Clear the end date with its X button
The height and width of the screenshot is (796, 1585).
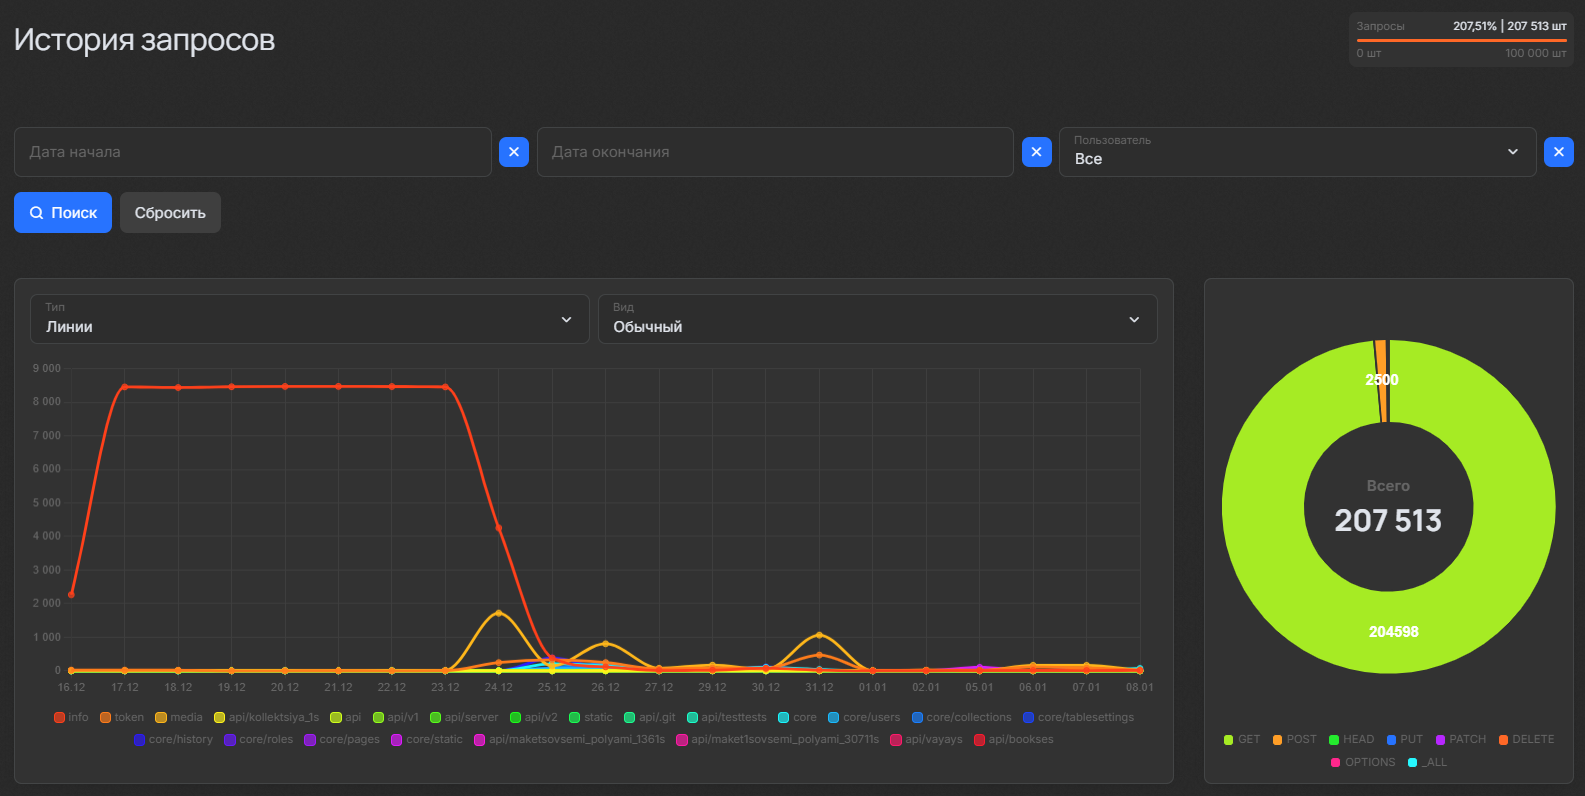pyautogui.click(x=1036, y=152)
